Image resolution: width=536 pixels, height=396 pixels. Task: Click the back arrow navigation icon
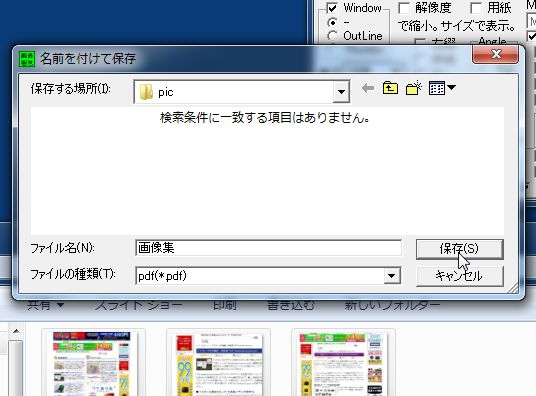click(x=368, y=89)
